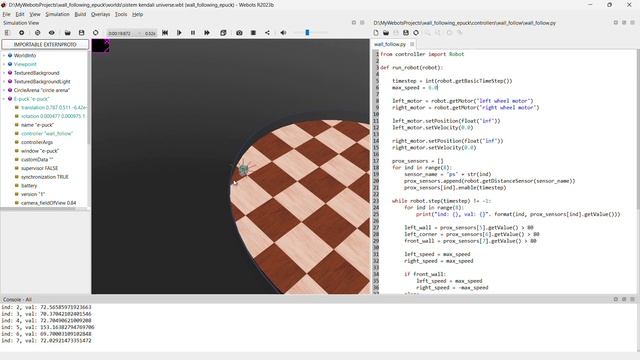
Task: Open world file with folder icon
Action: click(67, 33)
